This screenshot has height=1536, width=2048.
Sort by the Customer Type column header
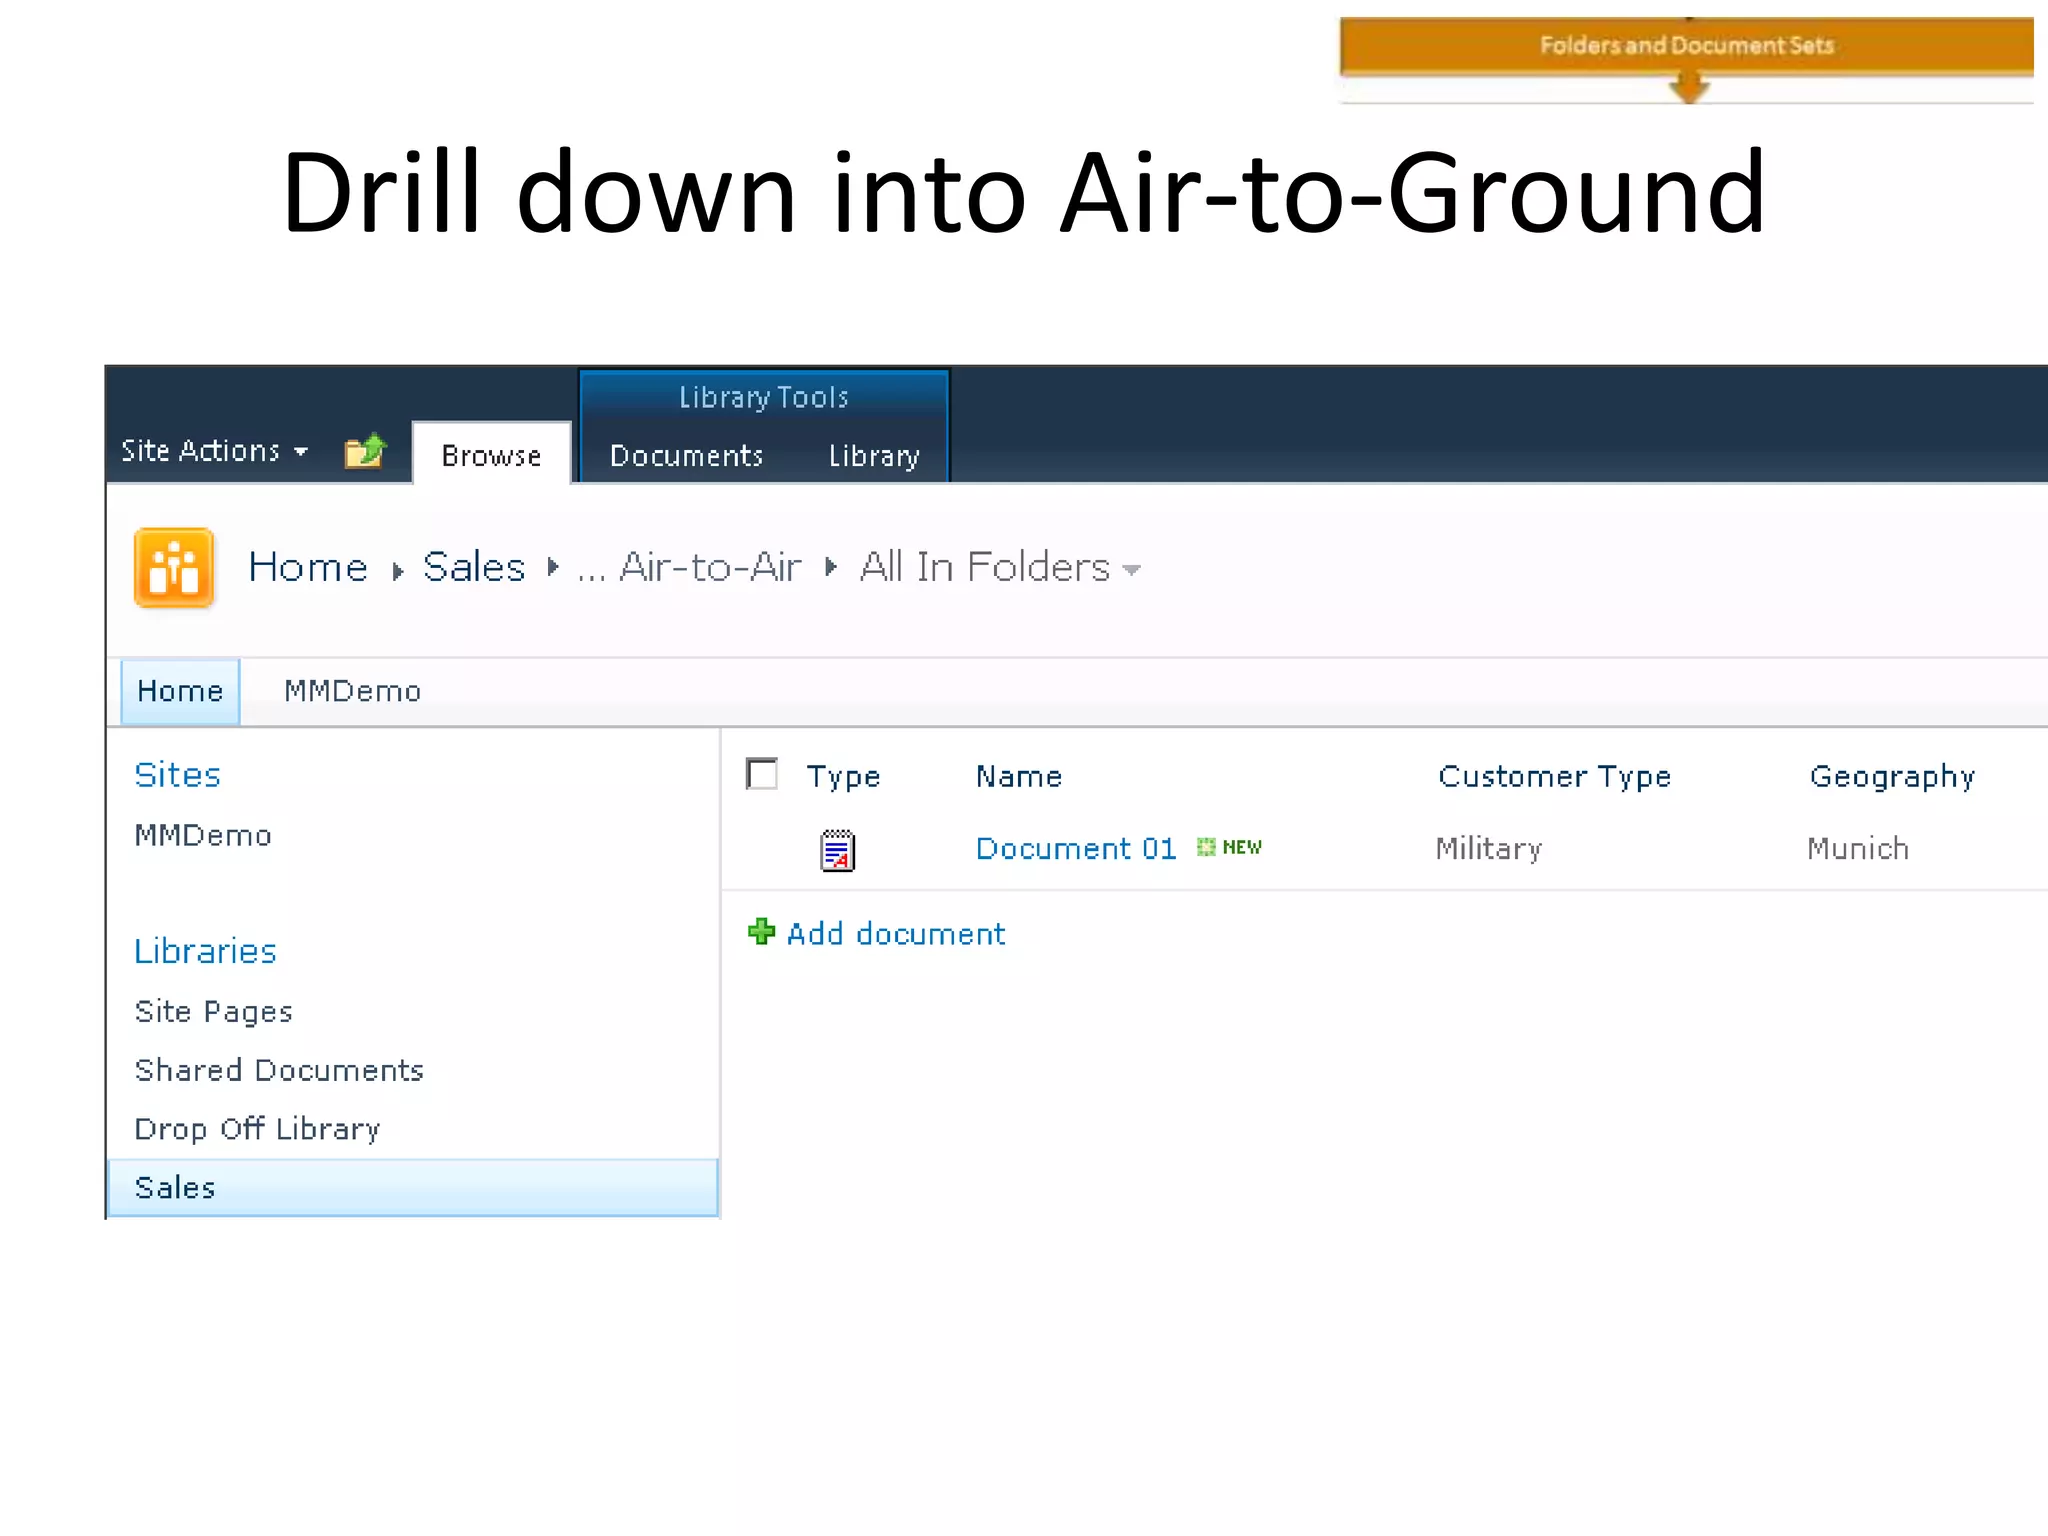(1554, 776)
